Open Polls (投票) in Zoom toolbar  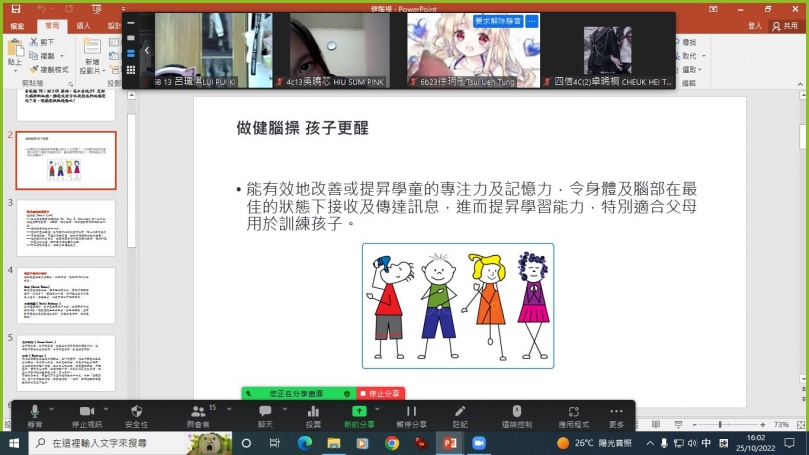(313, 415)
